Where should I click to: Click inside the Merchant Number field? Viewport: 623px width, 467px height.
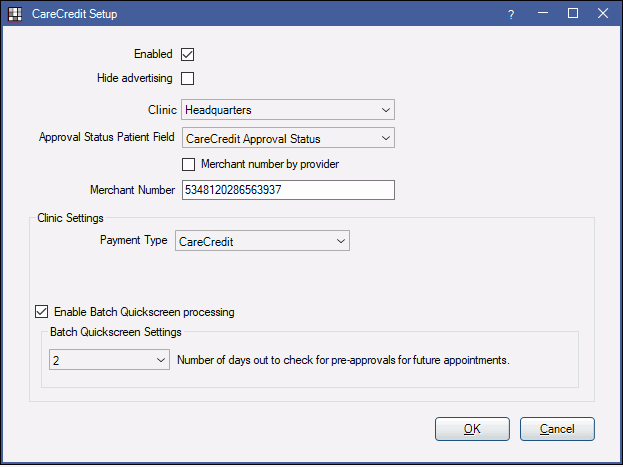point(288,190)
